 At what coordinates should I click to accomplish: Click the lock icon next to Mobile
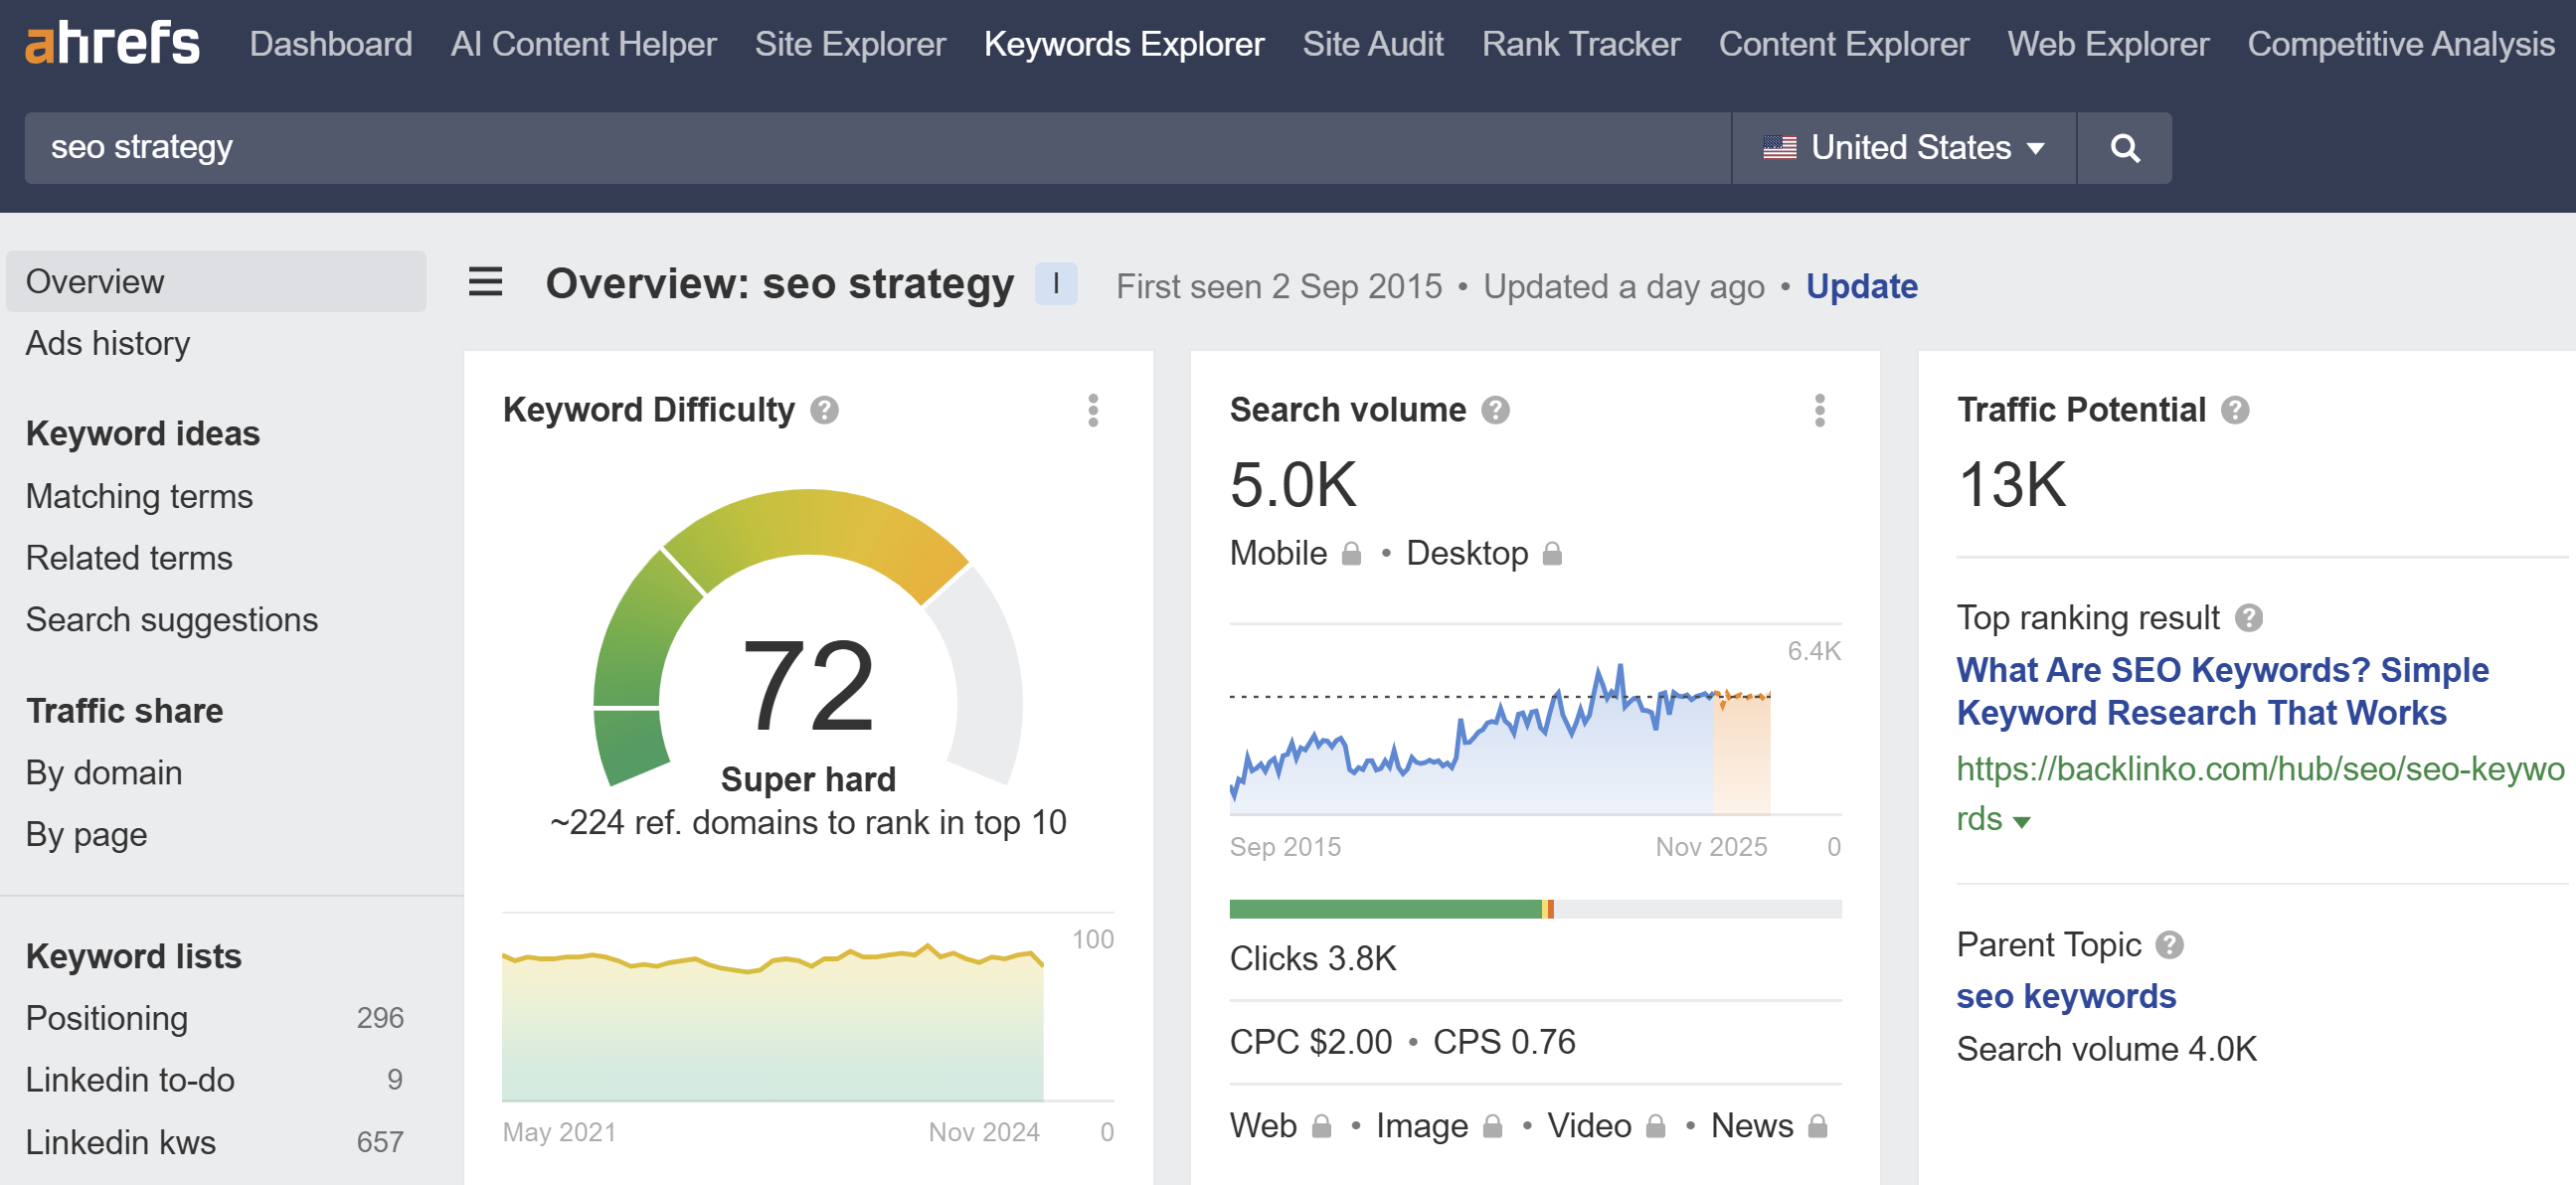(x=1351, y=553)
